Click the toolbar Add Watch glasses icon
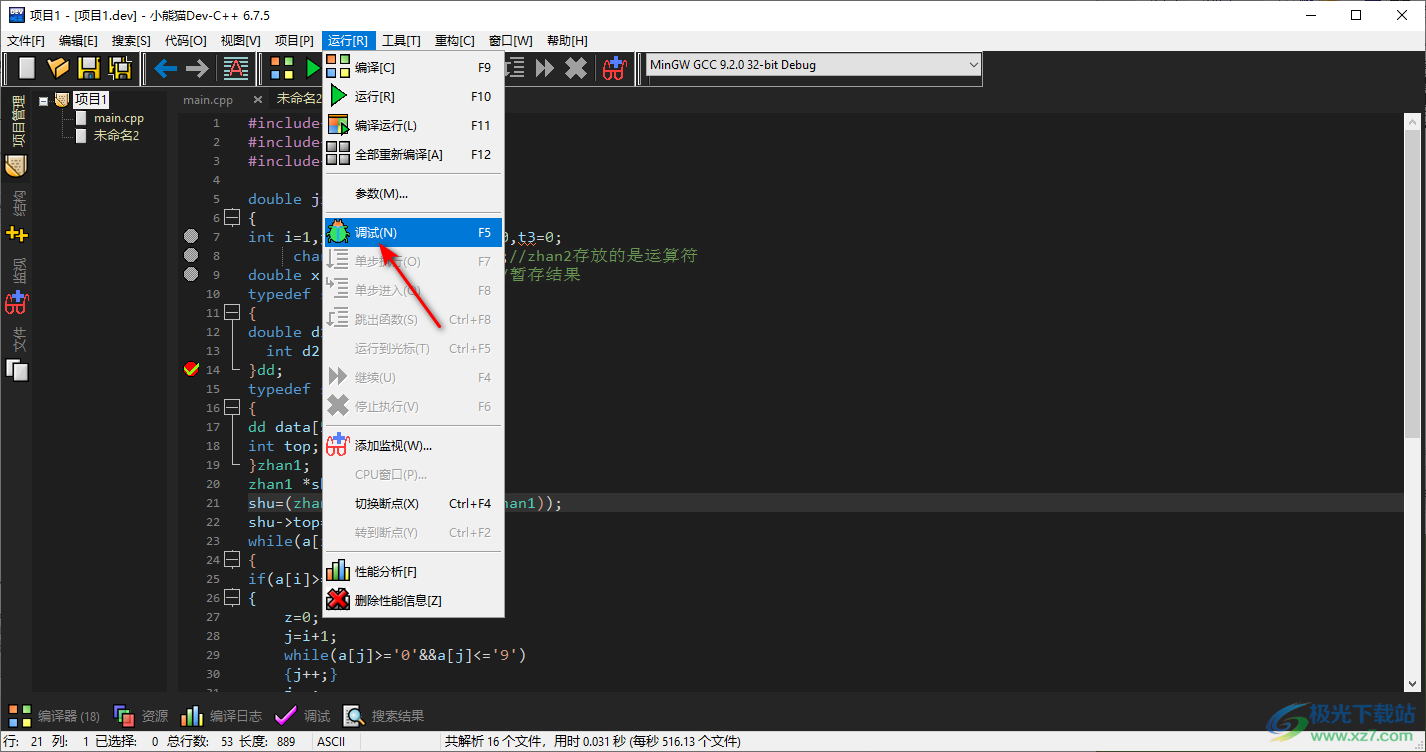Screen dimensions: 1426x752 pos(614,68)
